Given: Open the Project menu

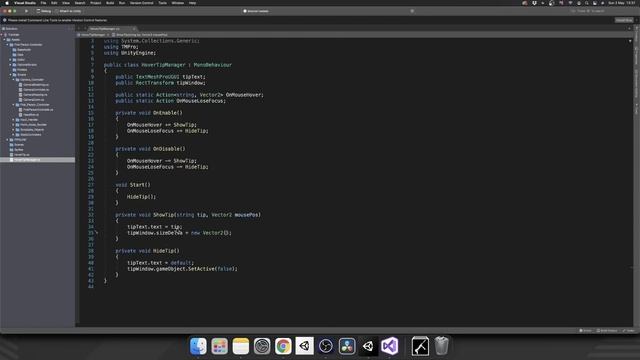Looking at the screenshot, I should point(96,3).
